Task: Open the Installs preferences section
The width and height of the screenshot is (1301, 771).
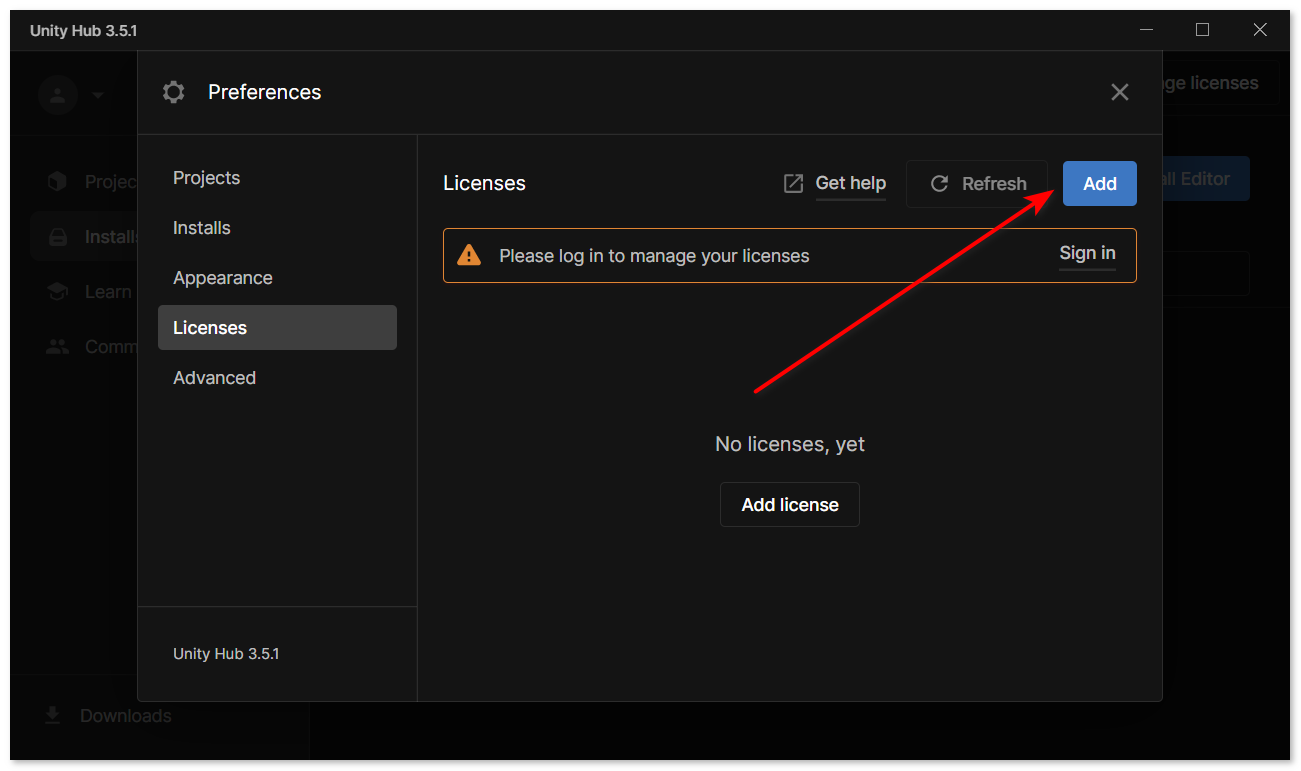Action: (277, 228)
